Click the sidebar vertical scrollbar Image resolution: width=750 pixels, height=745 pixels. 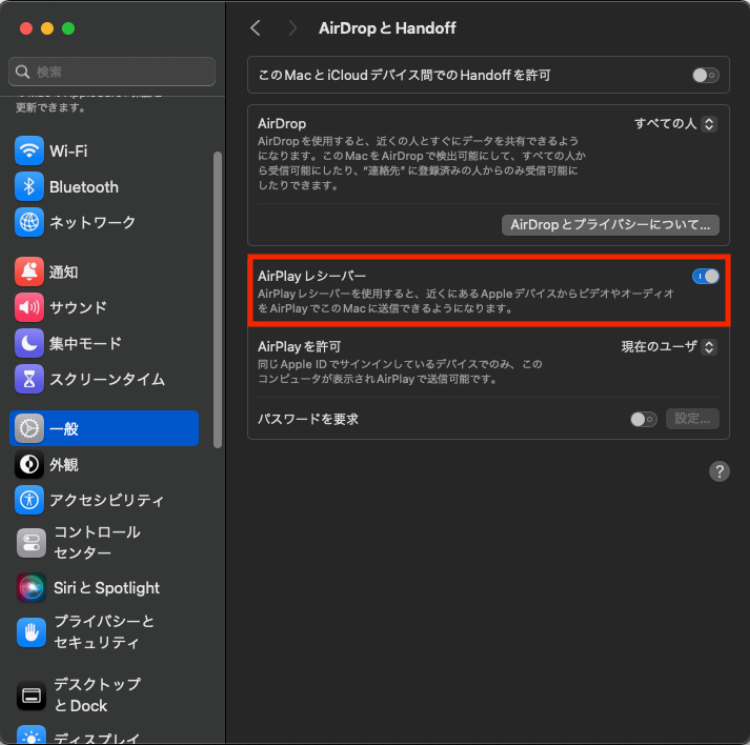(218, 300)
